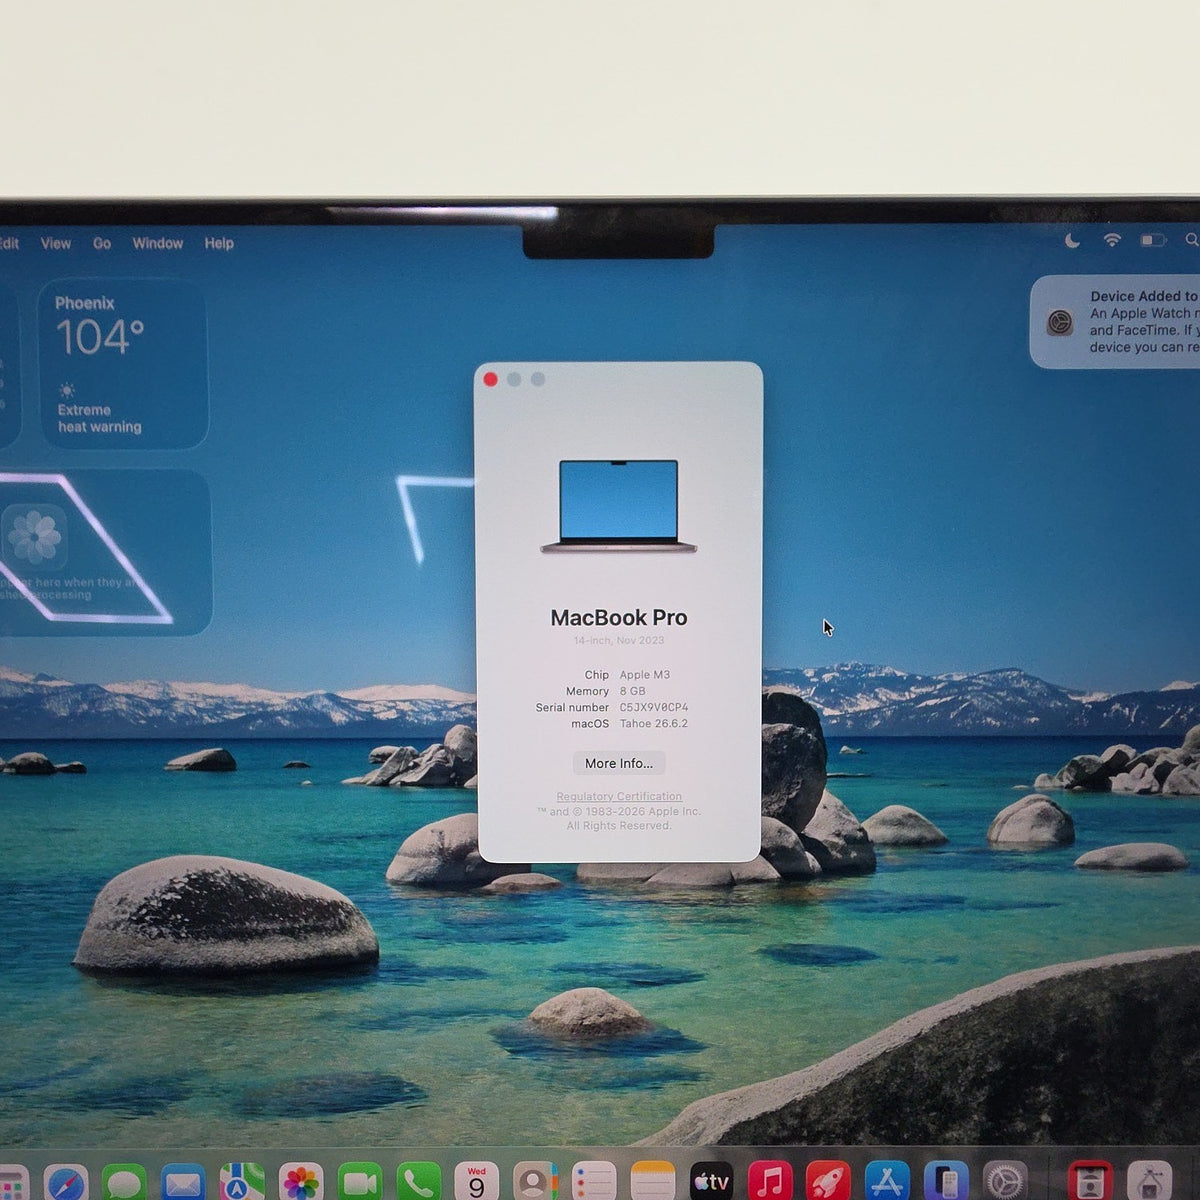Launch Contacts from the Dock

(x=536, y=1184)
